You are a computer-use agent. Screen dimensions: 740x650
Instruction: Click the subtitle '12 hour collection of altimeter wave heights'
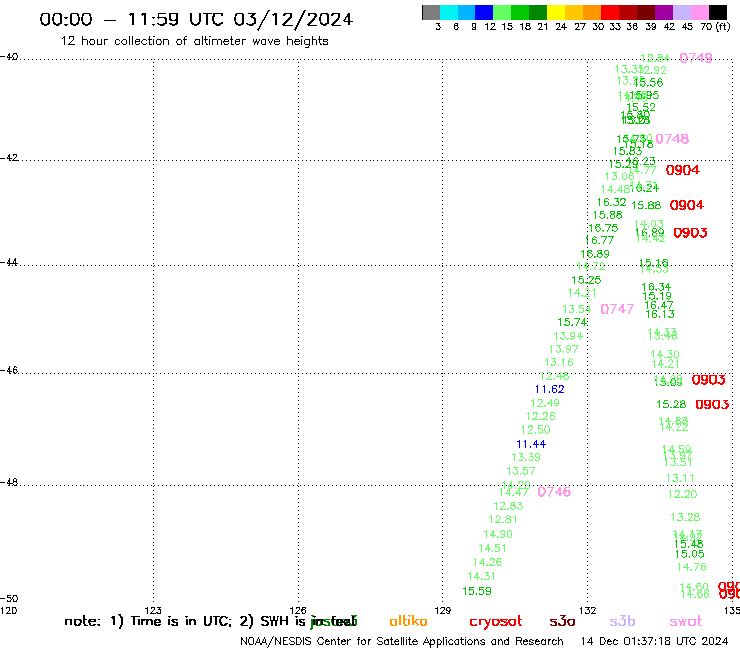click(x=194, y=41)
